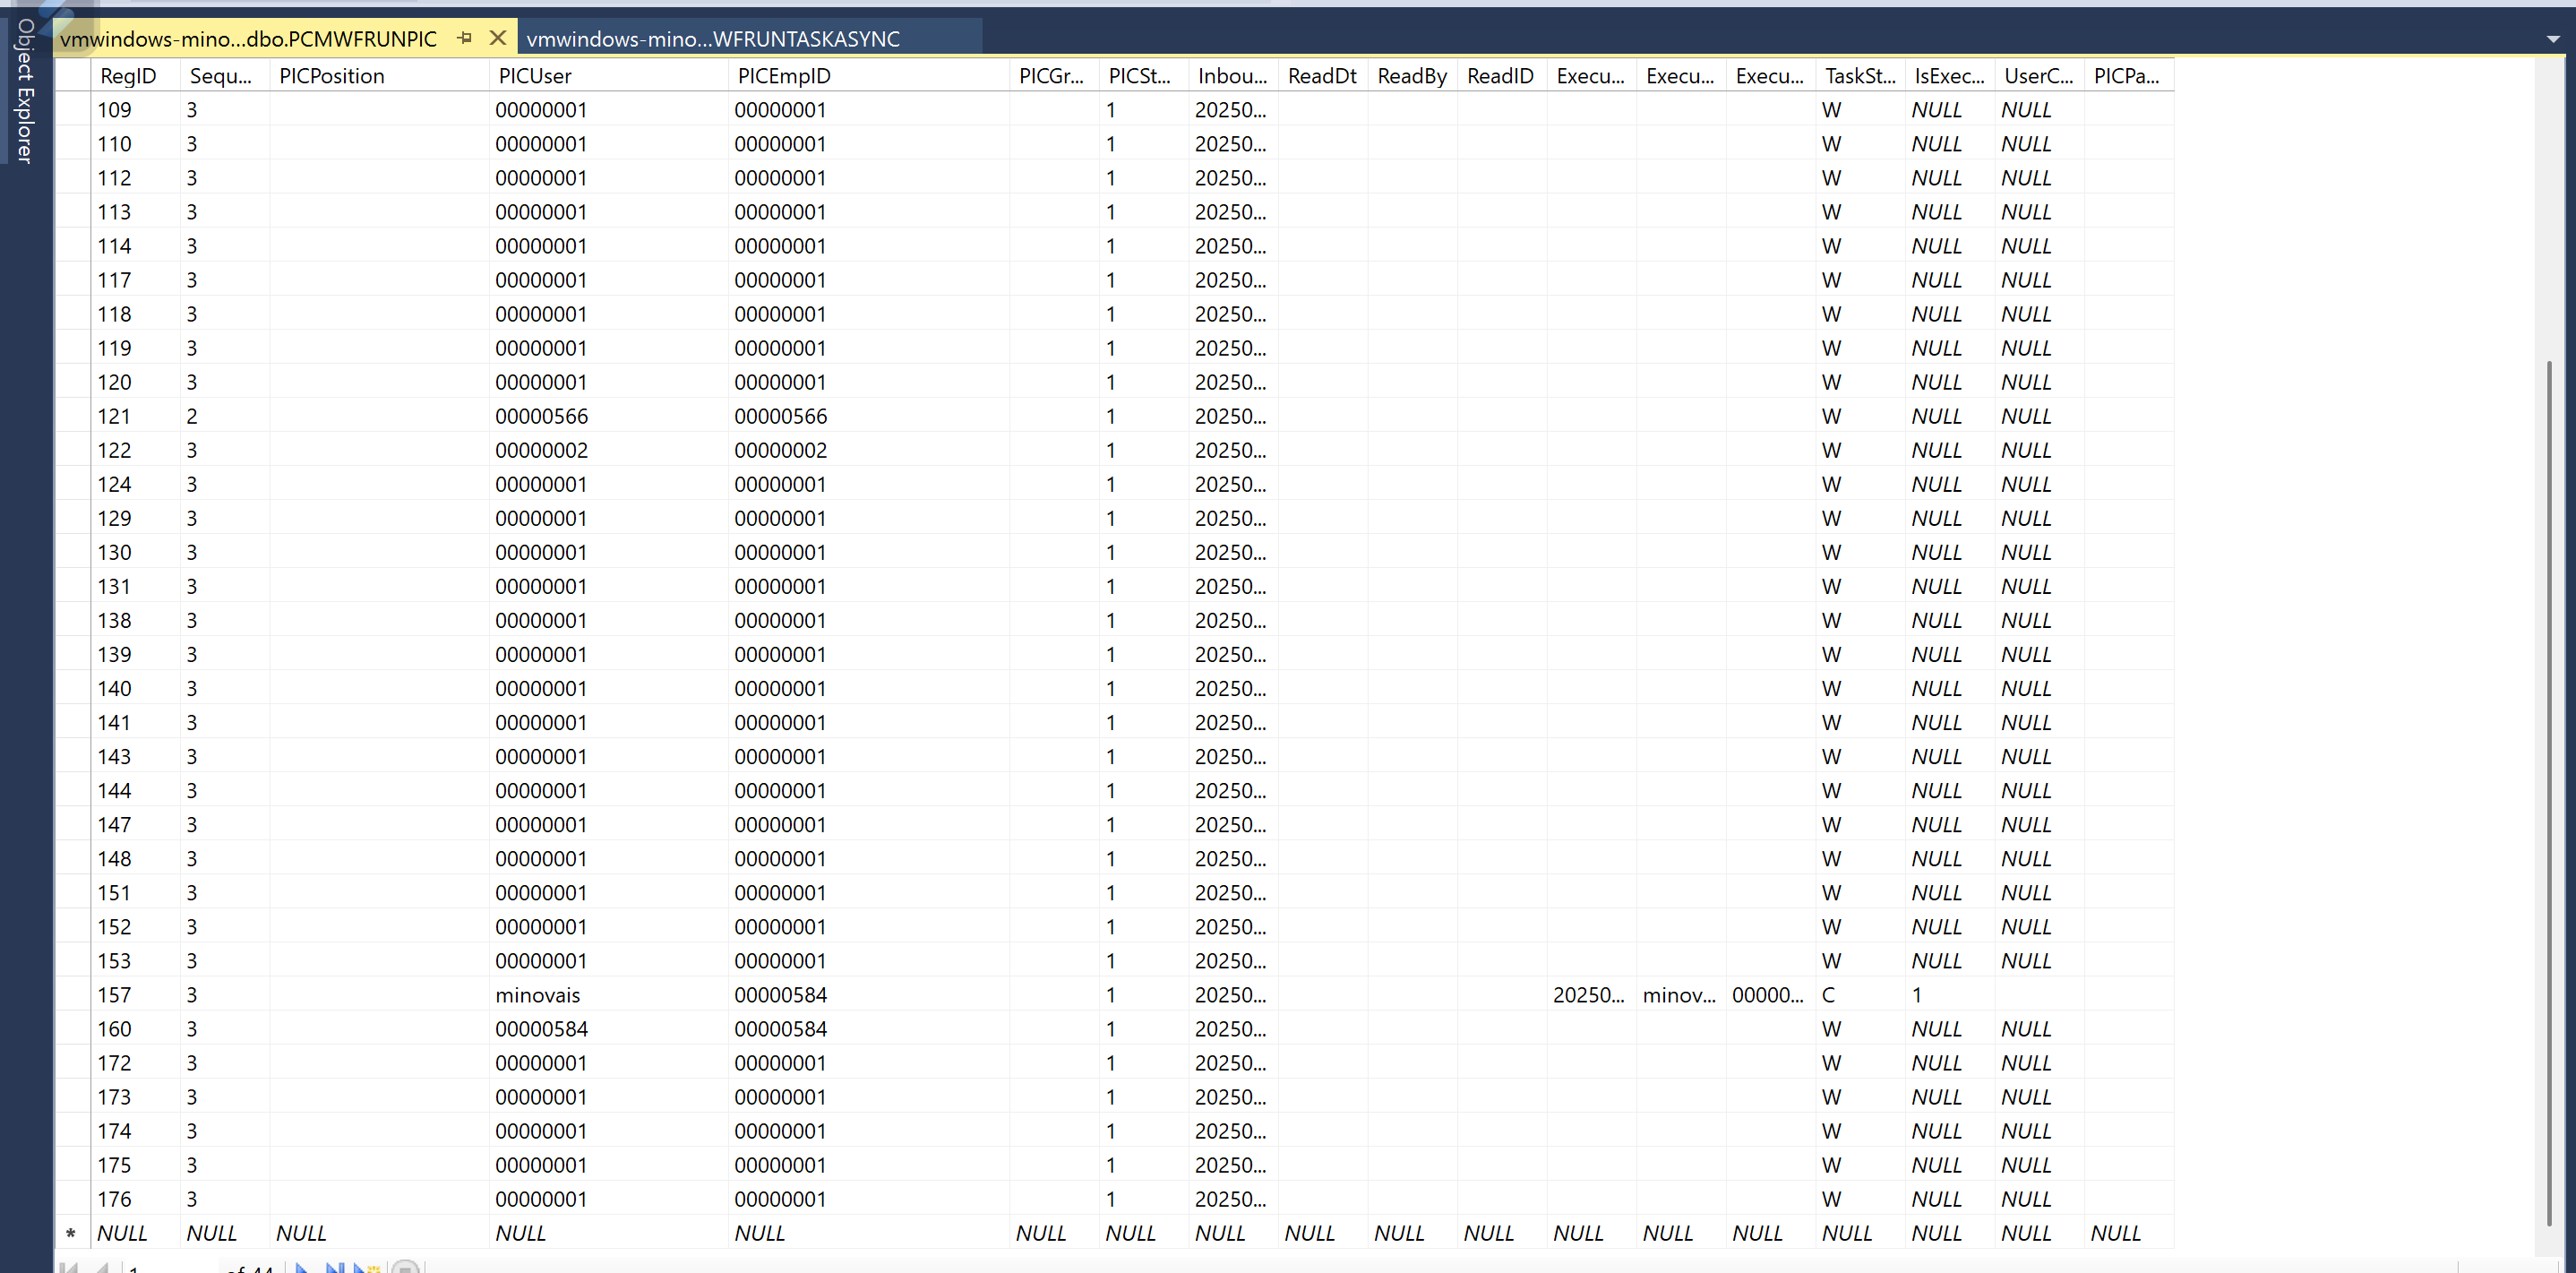
Task: Click the ReadID column header
Action: (x=1502, y=76)
